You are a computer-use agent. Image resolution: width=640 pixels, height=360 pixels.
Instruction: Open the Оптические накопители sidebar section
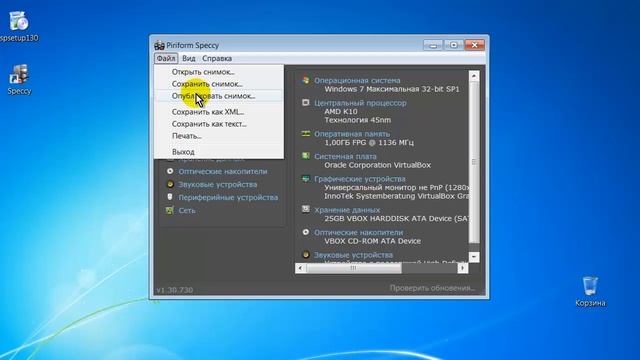tap(223, 171)
